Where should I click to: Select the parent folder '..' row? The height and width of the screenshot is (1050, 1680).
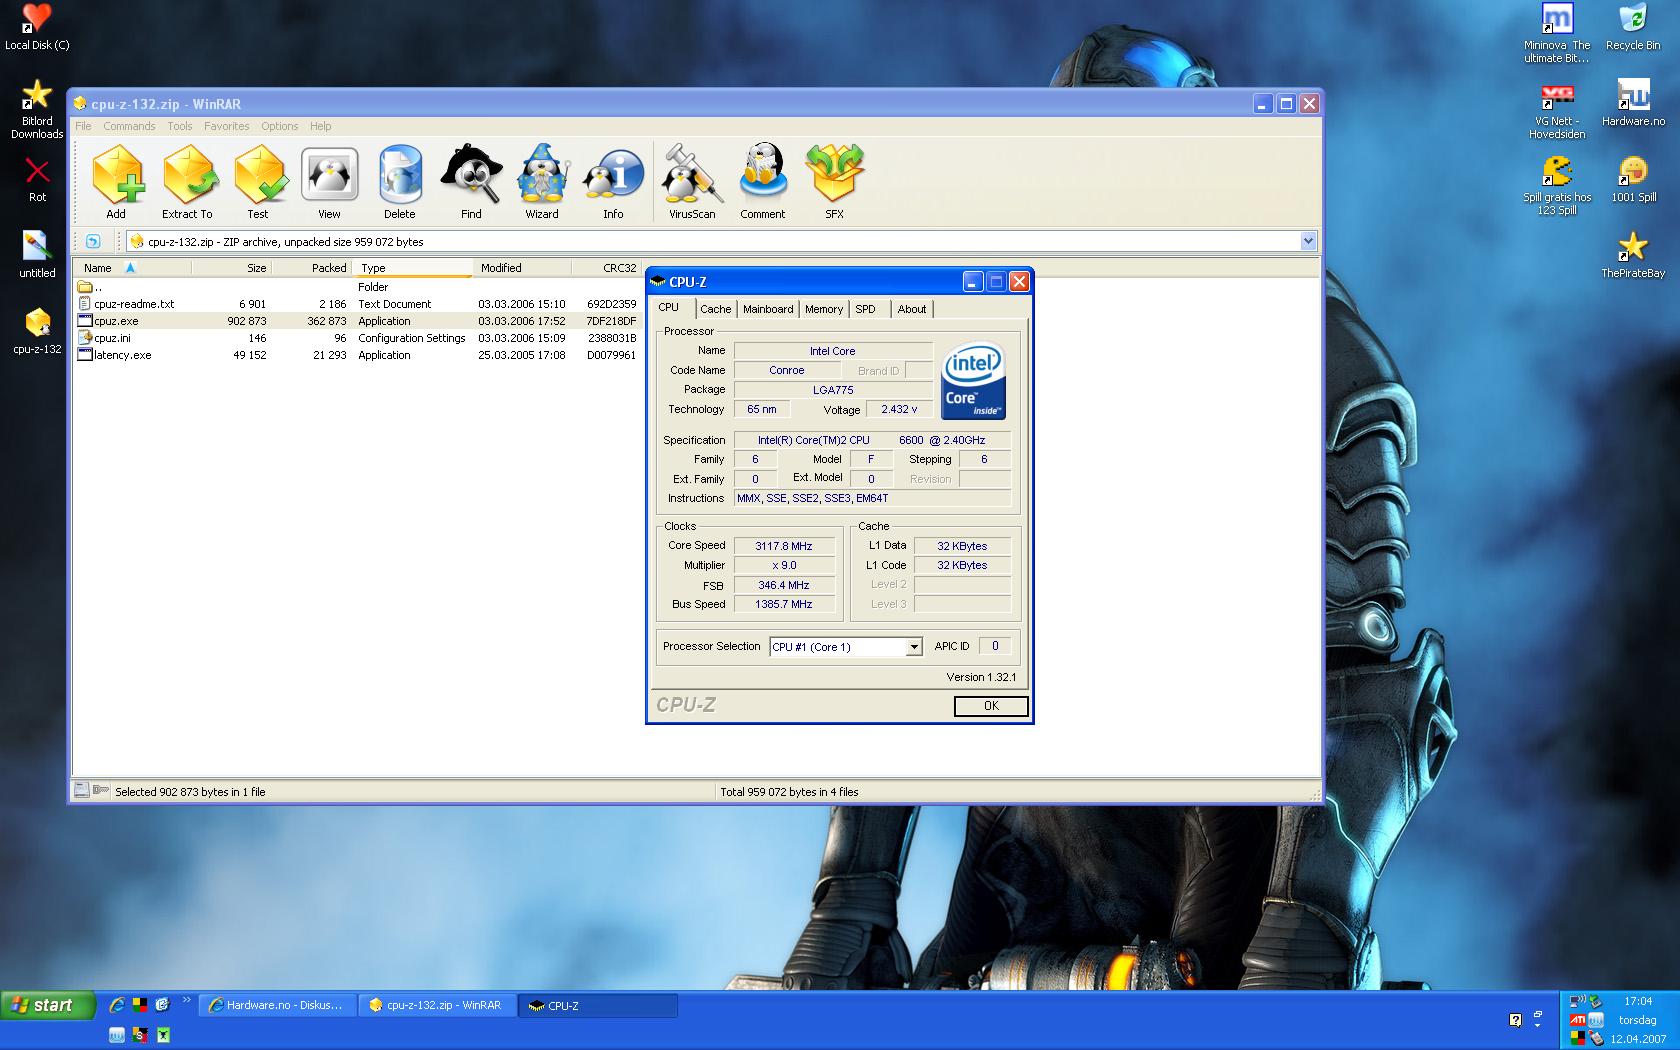(357, 287)
